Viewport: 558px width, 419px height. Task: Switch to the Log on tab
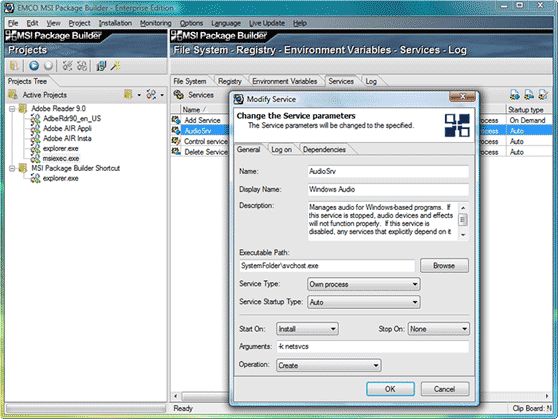pos(281,150)
